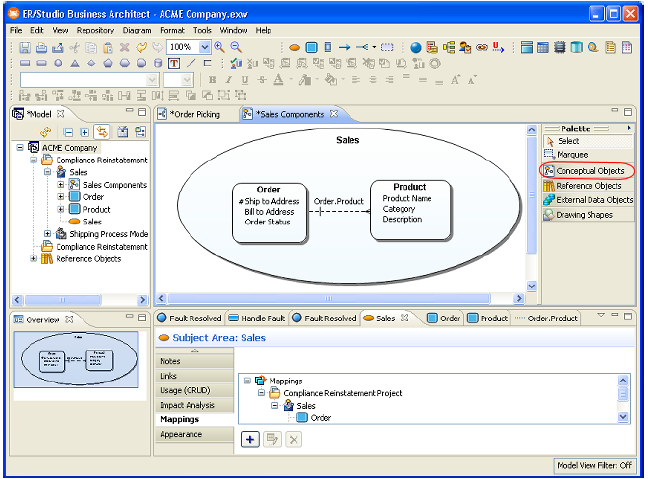The width and height of the screenshot is (648, 479).
Task: Expand the Sales Components tree node
Action: (61, 185)
